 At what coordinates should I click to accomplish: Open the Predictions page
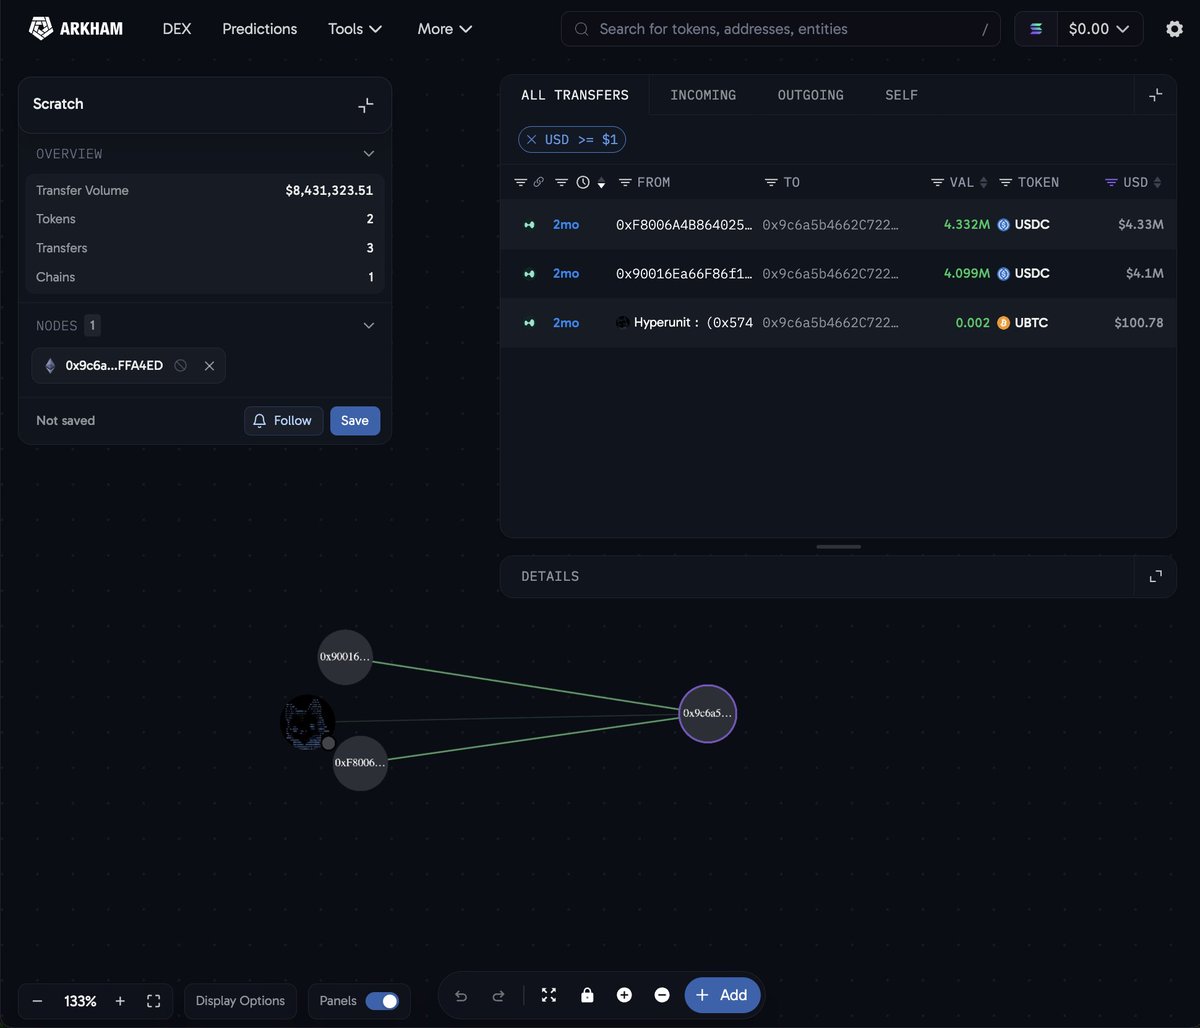pyautogui.click(x=260, y=29)
